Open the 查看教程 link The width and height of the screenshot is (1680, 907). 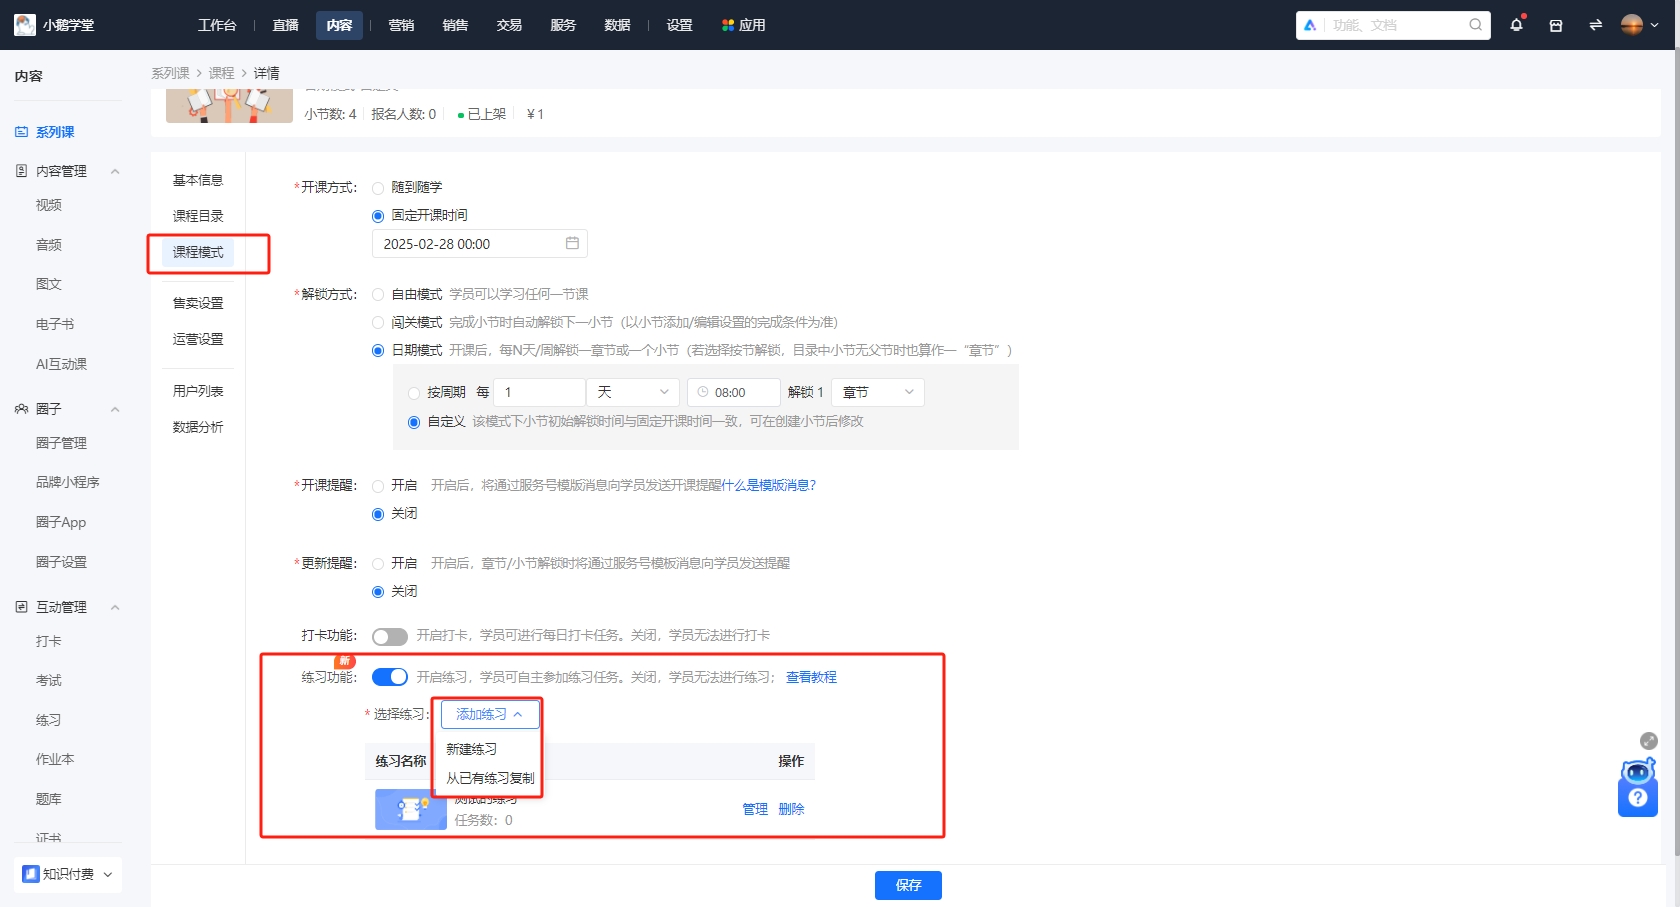coord(811,677)
